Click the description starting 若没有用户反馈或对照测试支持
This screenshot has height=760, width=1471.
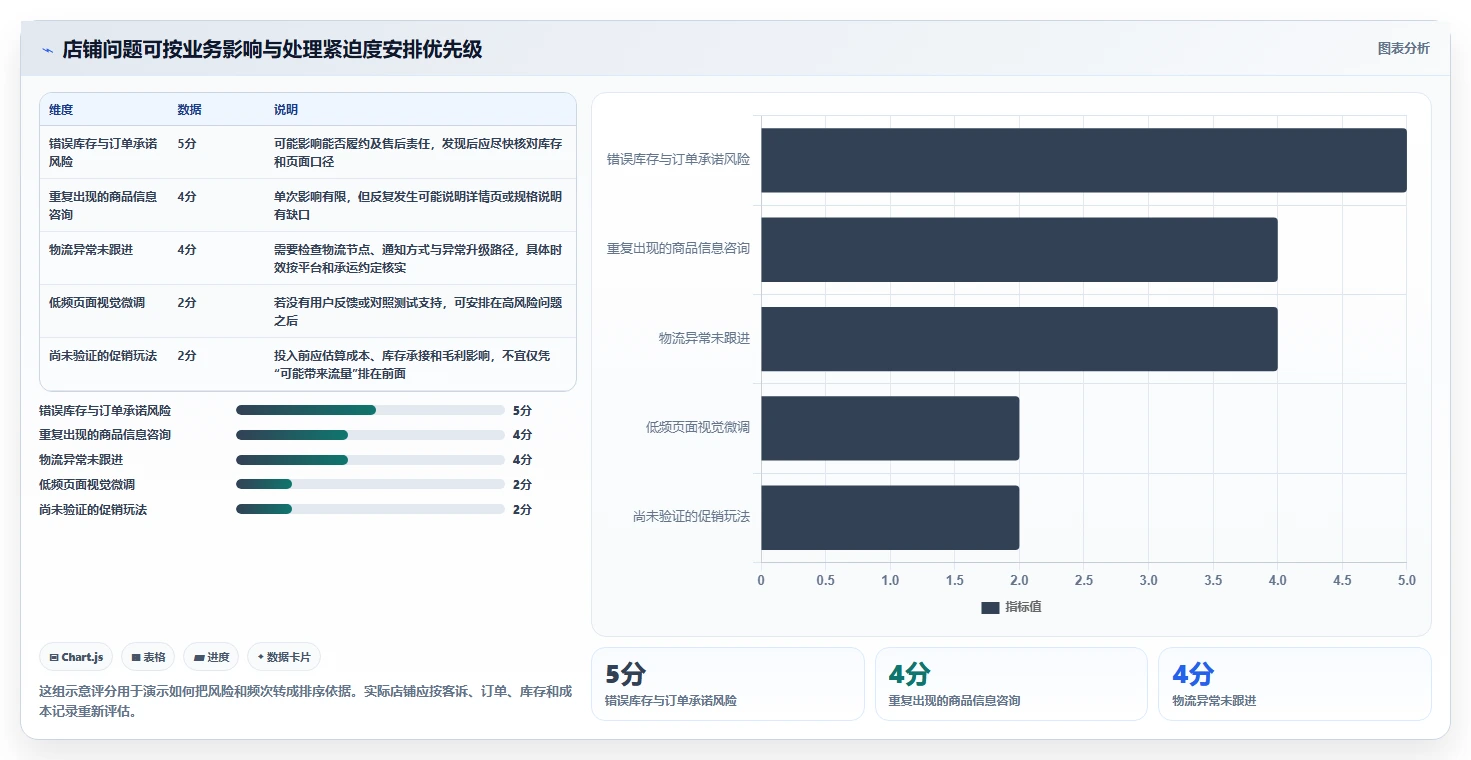(418, 311)
